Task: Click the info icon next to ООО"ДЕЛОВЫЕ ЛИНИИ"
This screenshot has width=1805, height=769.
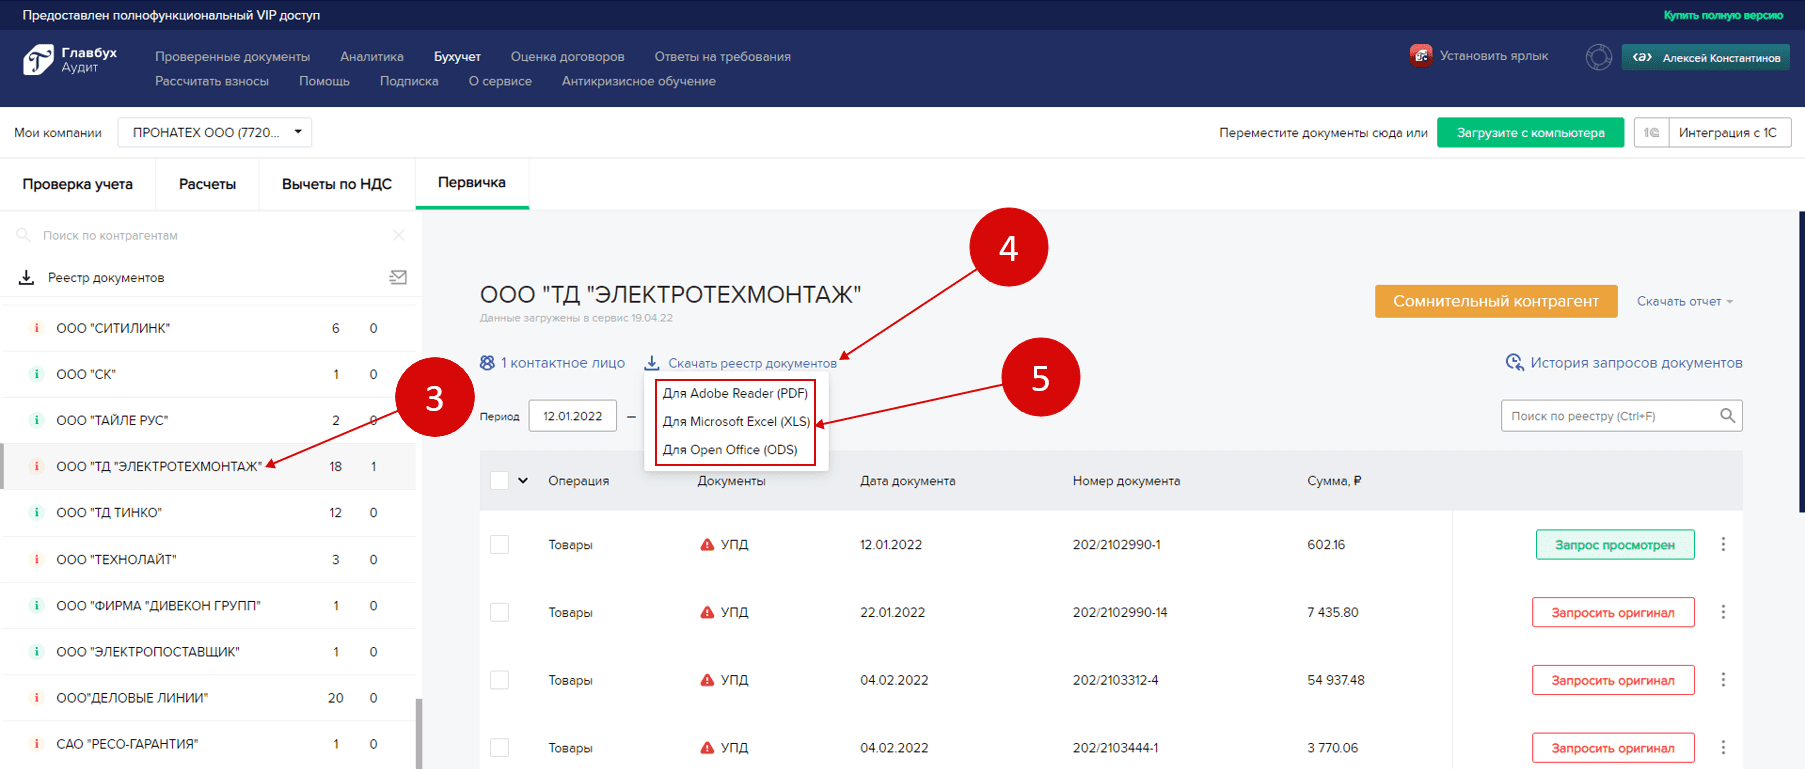Action: [x=37, y=697]
